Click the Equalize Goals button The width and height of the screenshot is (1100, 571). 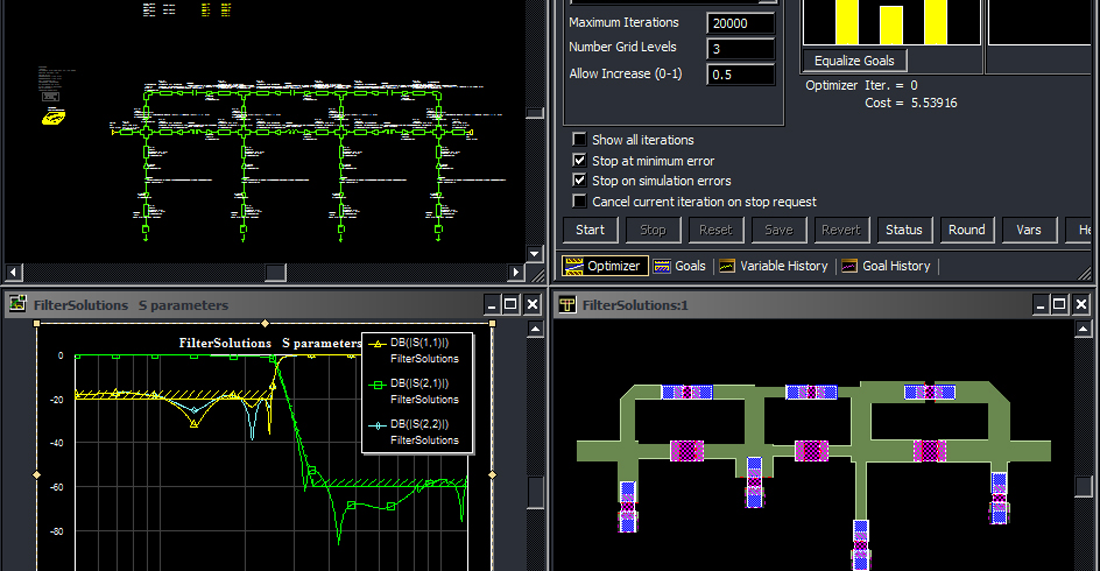854,60
